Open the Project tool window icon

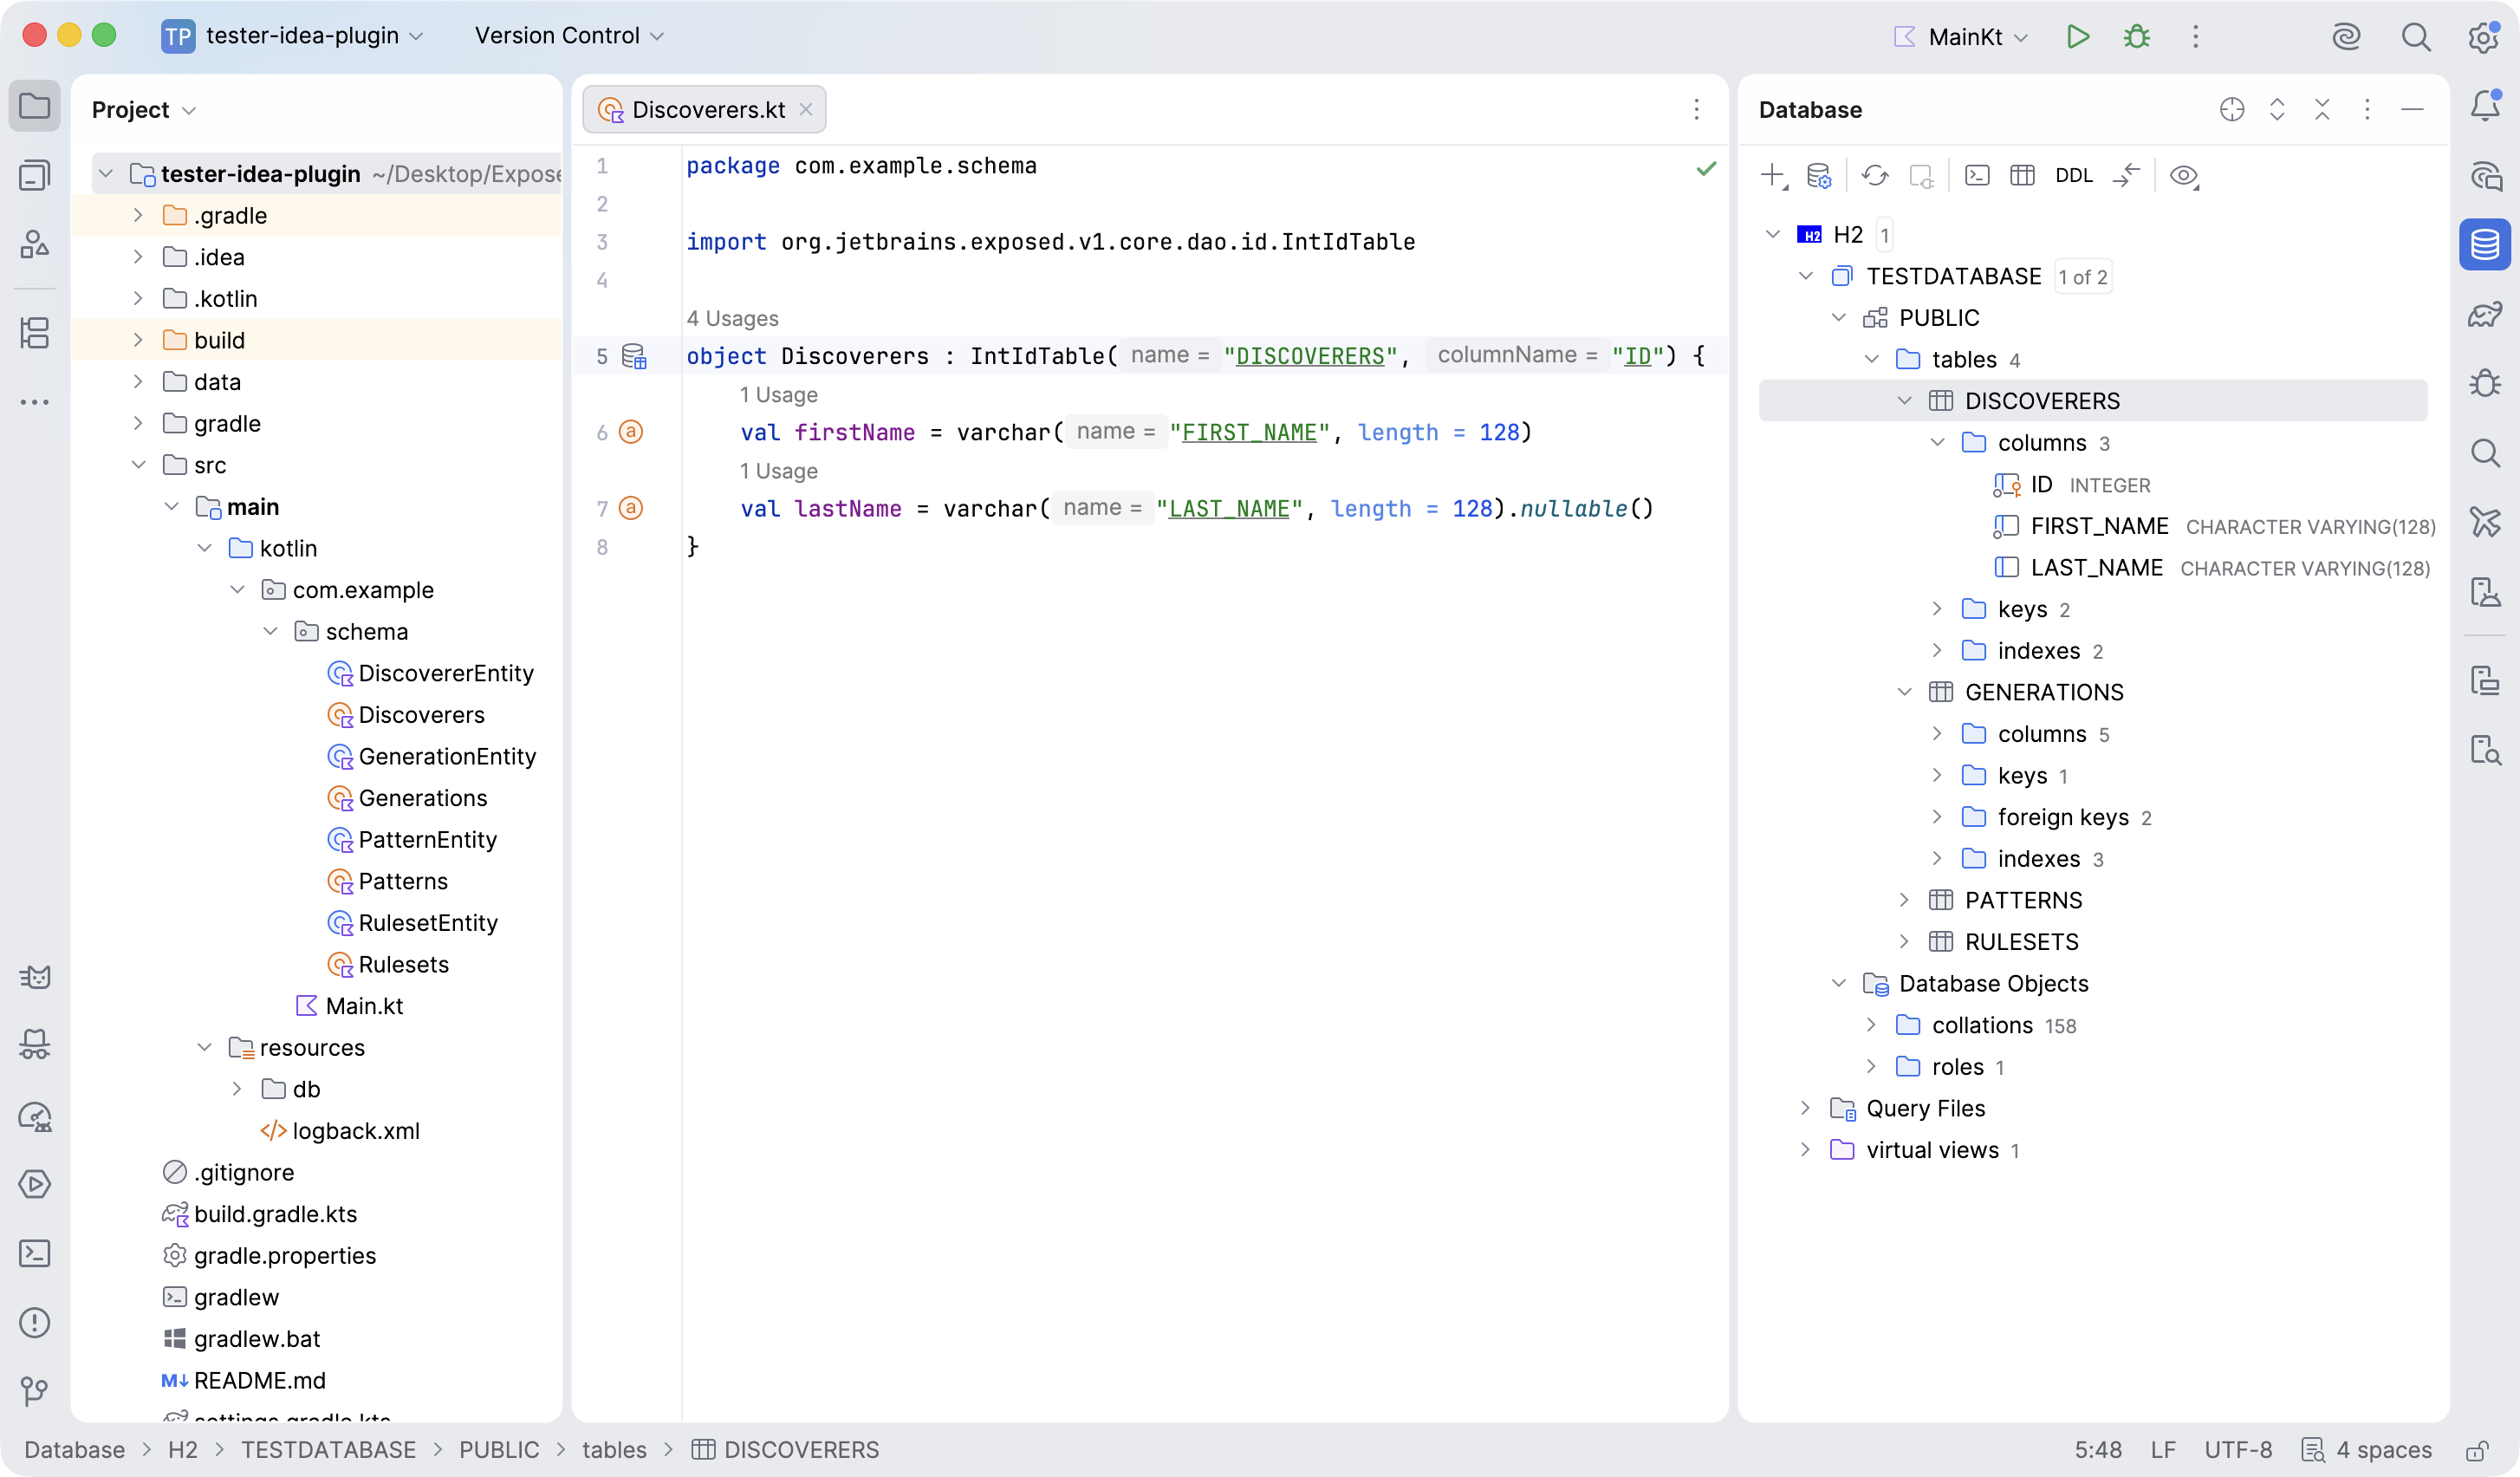35,106
